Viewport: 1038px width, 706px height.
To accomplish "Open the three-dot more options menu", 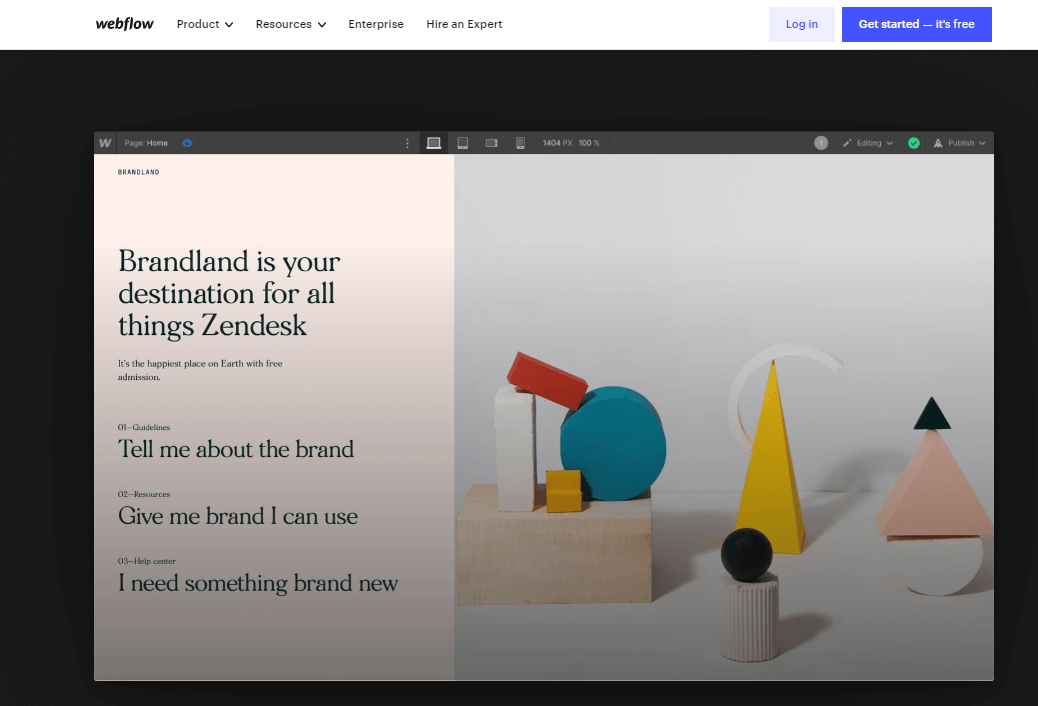I will (x=407, y=143).
